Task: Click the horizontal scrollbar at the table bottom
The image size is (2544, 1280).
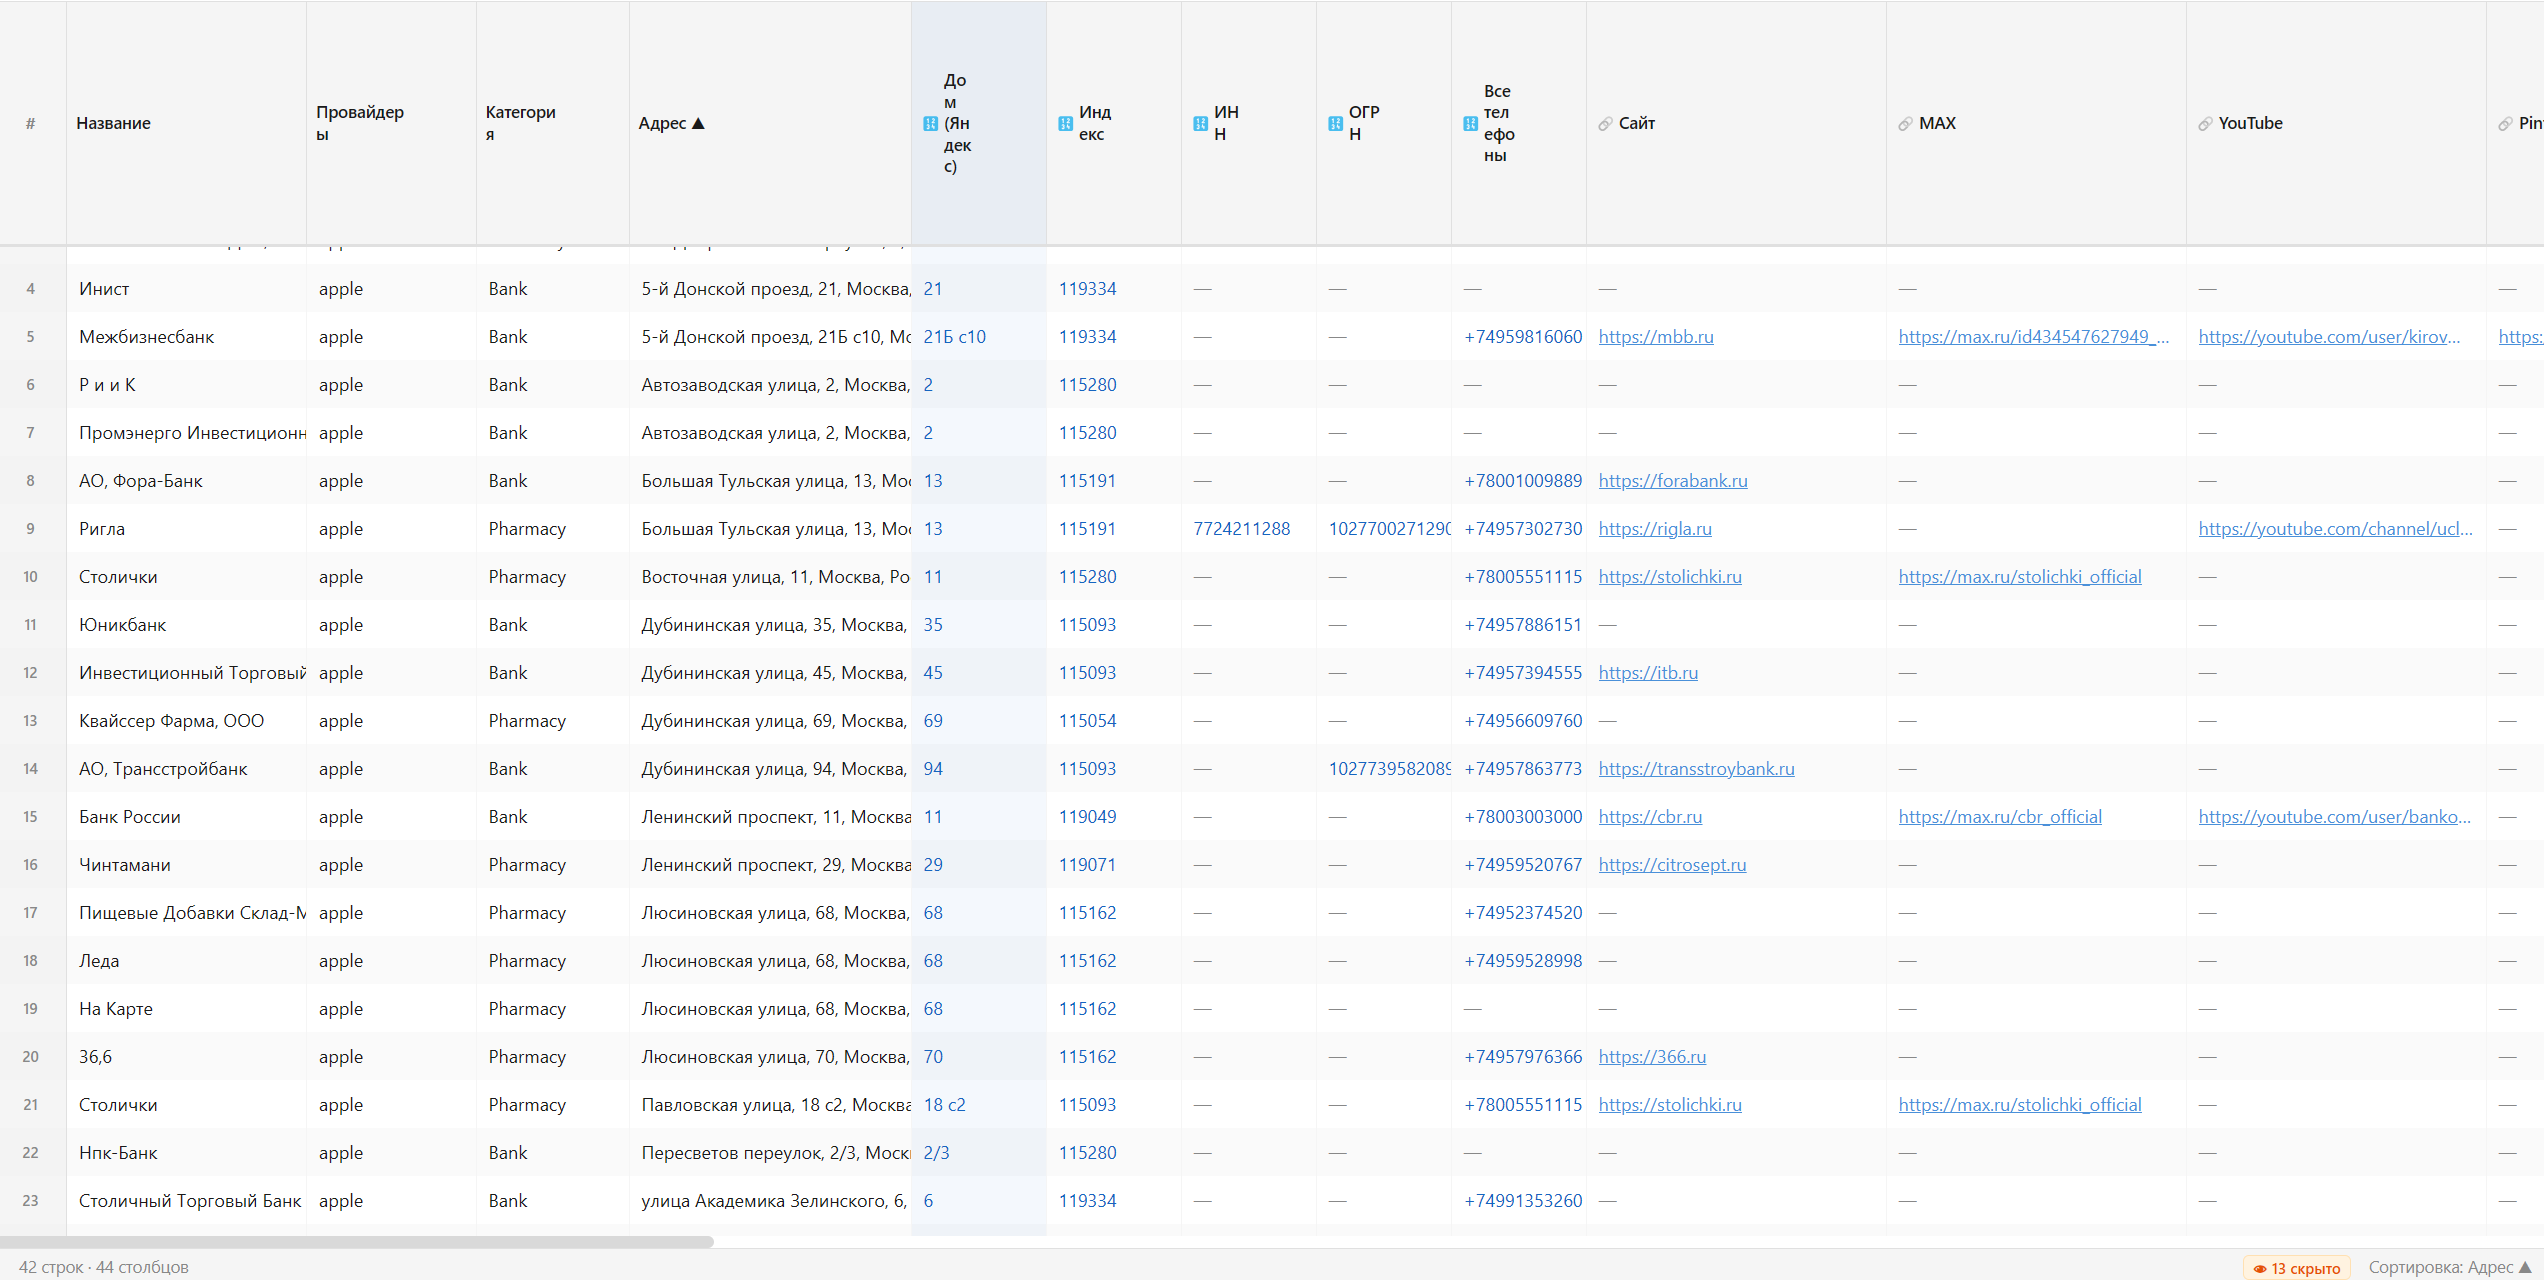Action: 357,1242
